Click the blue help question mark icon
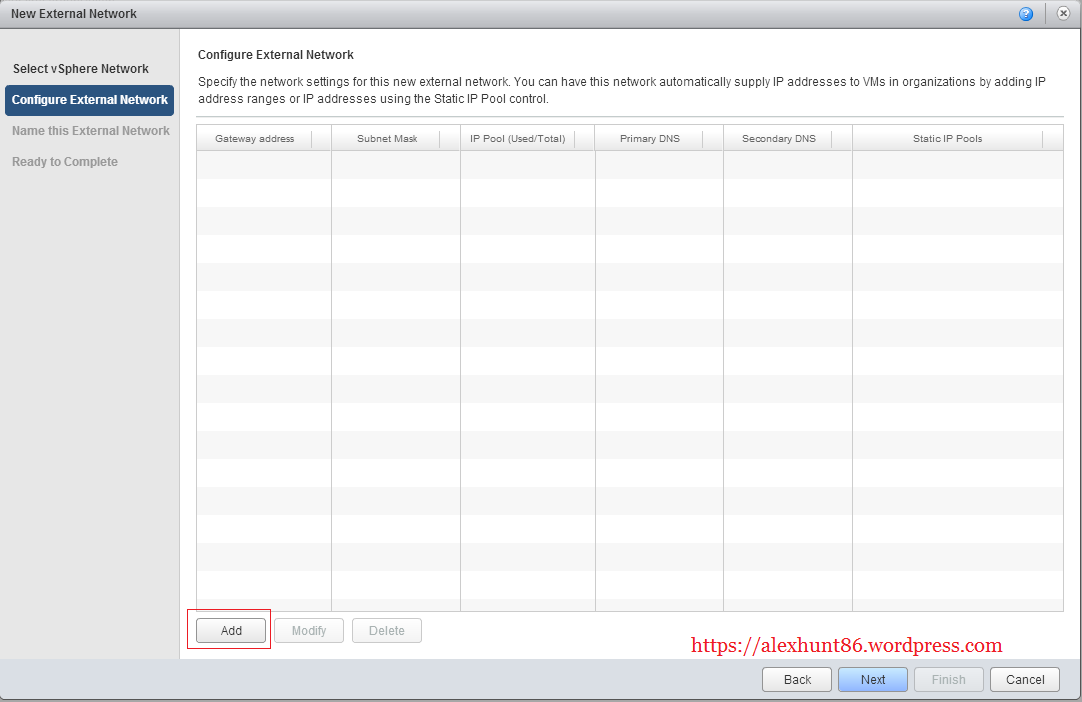Viewport: 1082px width, 702px height. coord(1025,14)
